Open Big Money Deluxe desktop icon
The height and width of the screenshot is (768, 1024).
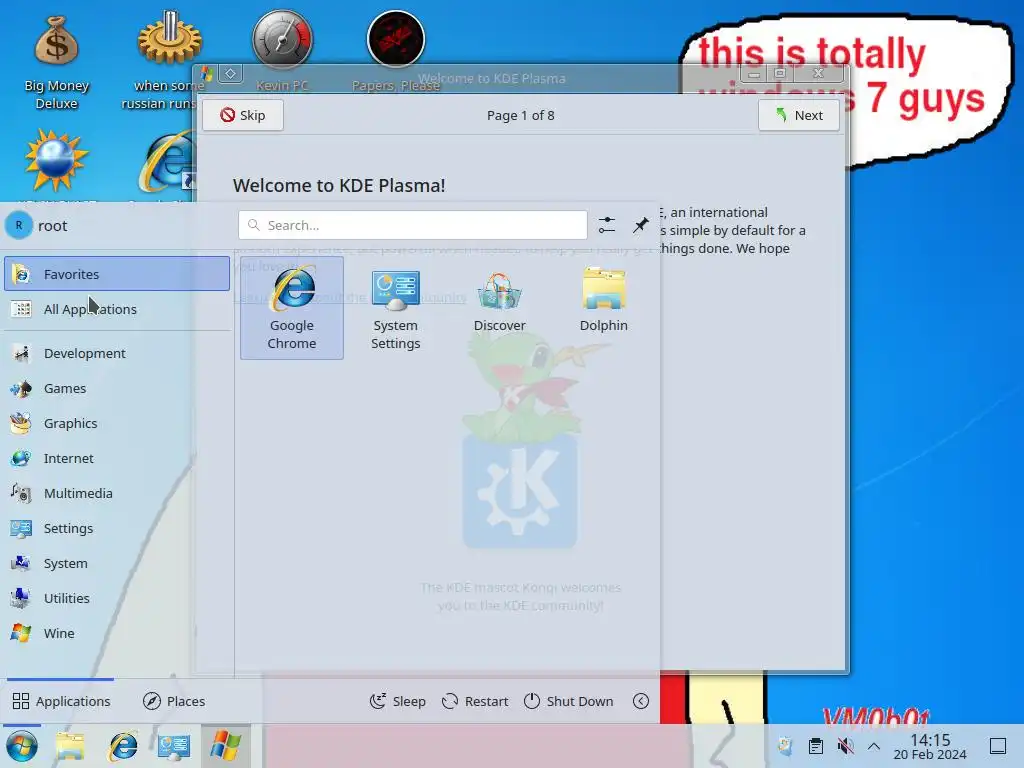click(57, 62)
